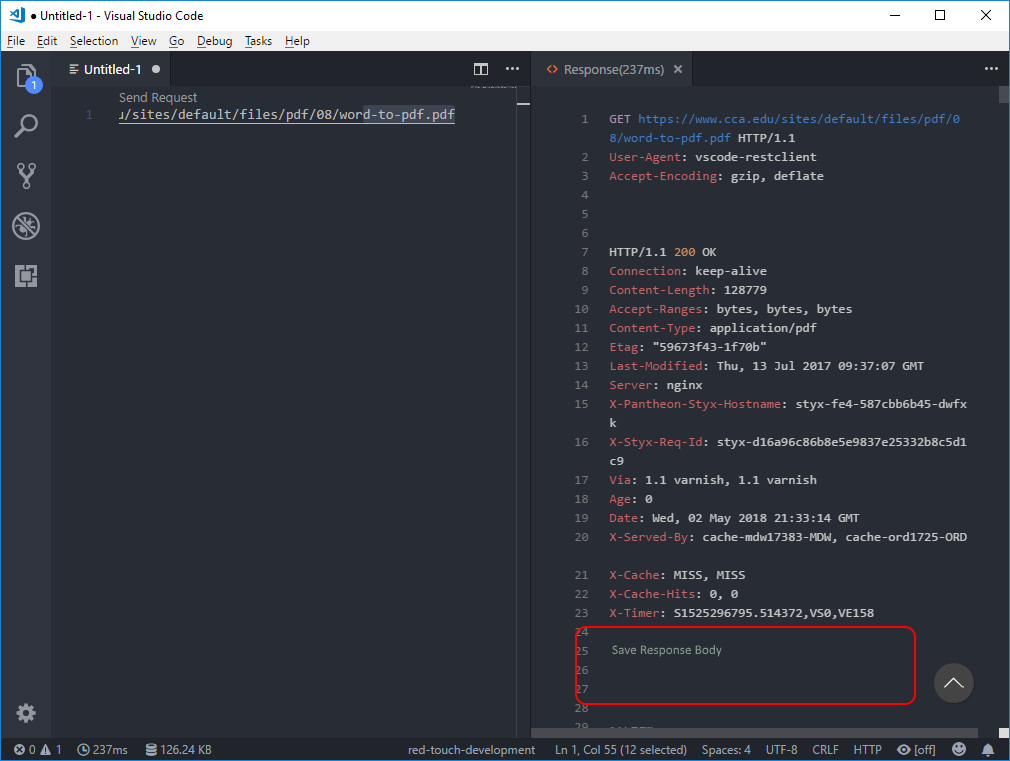Click the 126.24 KB response size item

click(178, 749)
